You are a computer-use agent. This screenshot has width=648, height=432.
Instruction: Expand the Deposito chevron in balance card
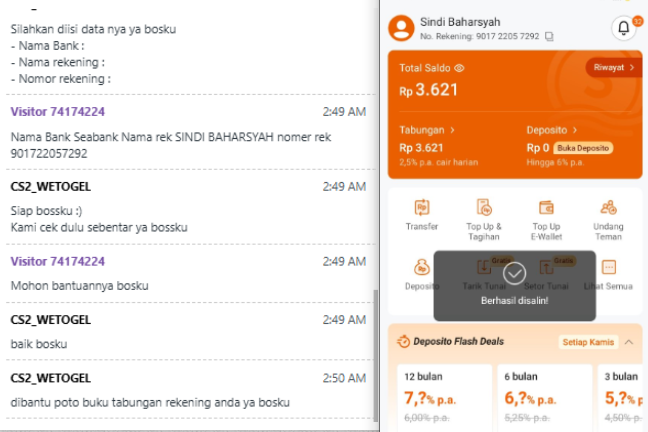pyautogui.click(x=574, y=130)
